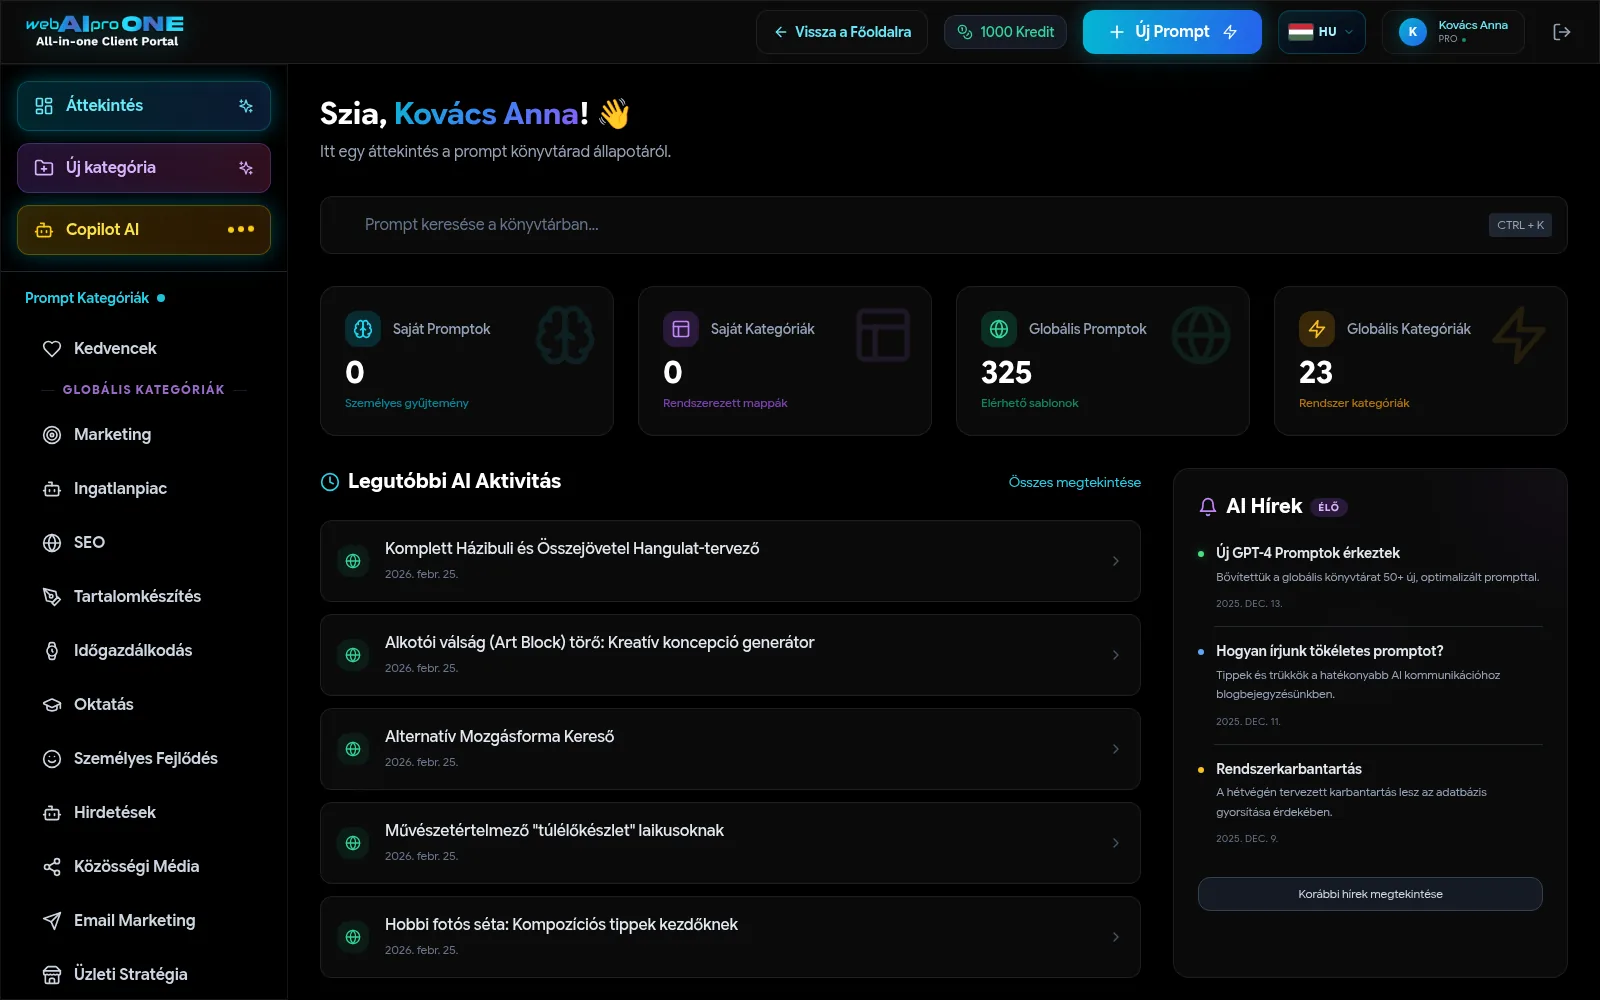Open the Áttekintés sidebar item

(144, 106)
